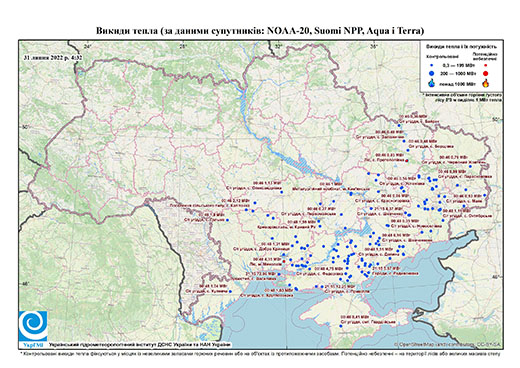The width and height of the screenshot is (520, 368).
Task: Click the blue flame legend icon
Action: (432, 83)
